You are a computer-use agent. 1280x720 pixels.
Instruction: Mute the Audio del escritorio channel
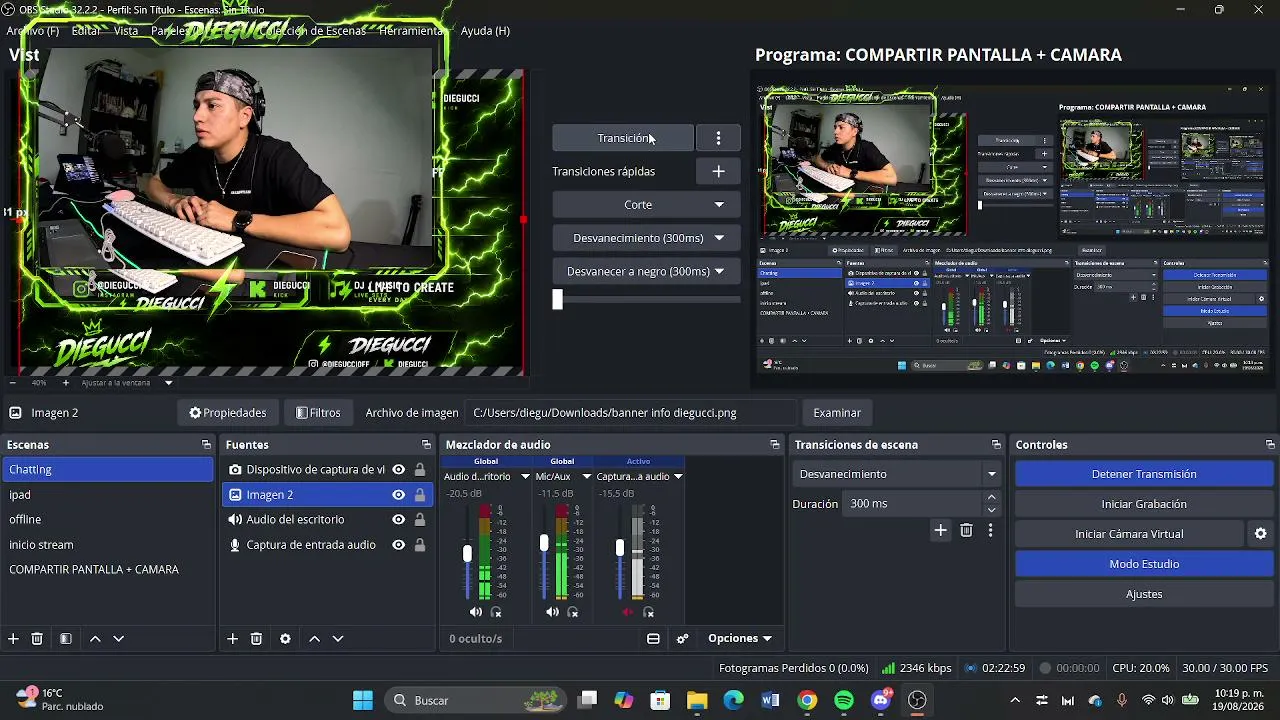click(476, 612)
